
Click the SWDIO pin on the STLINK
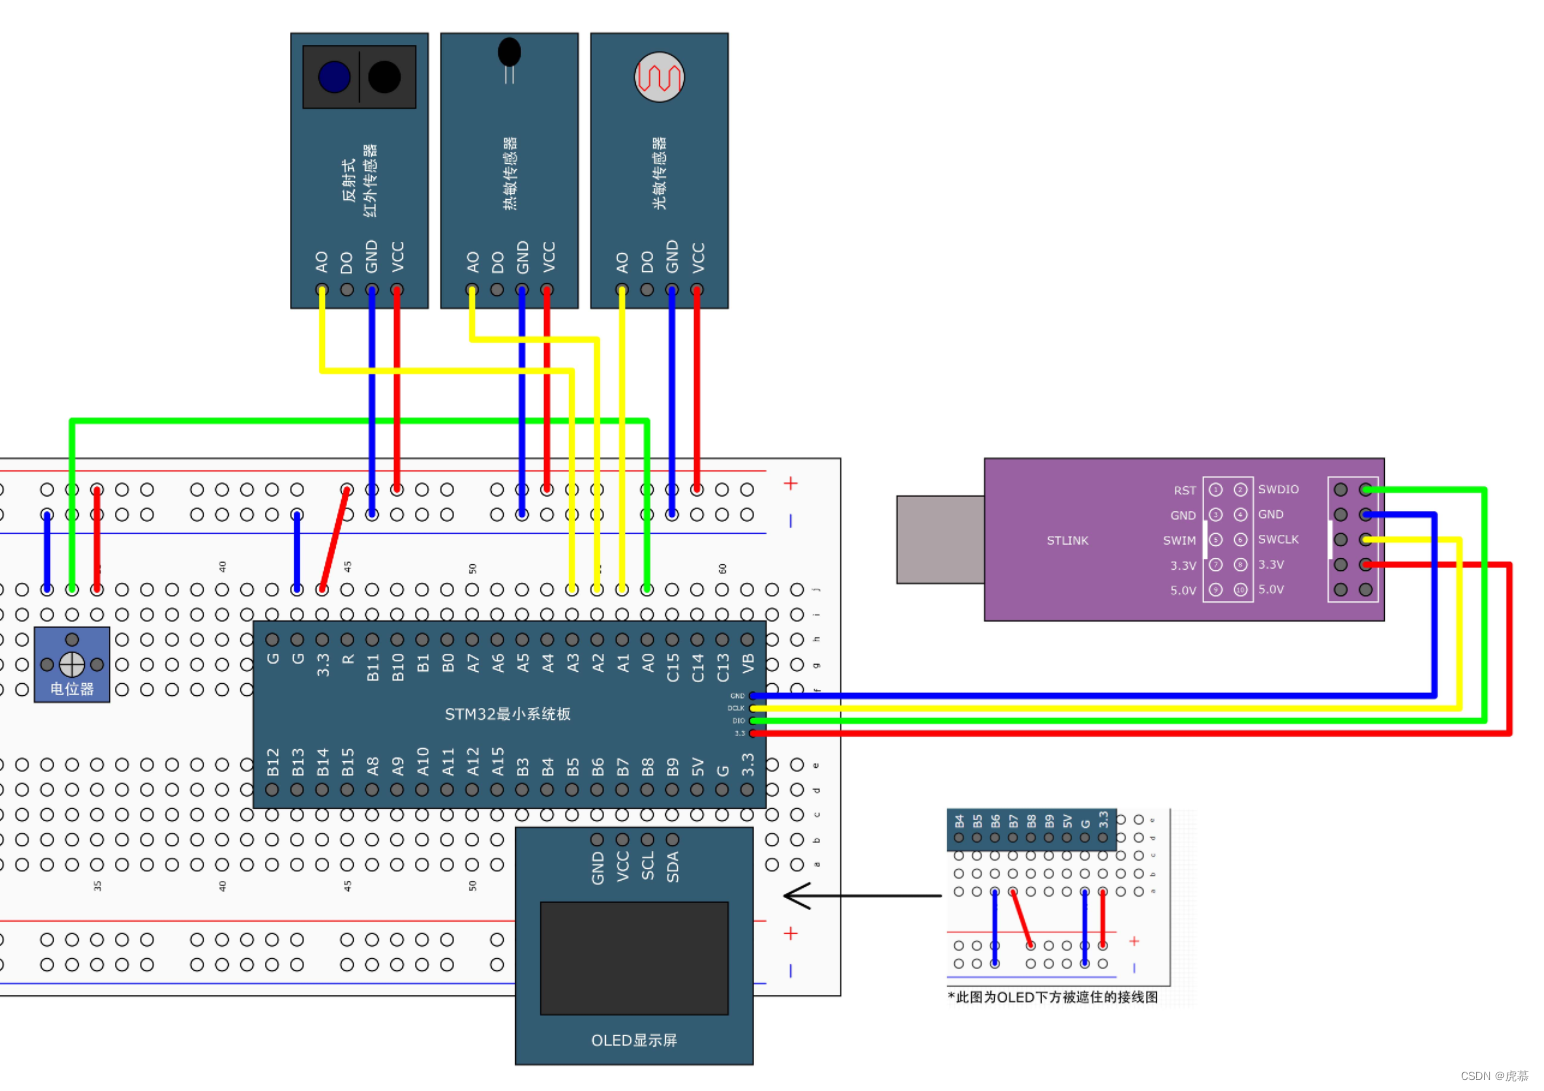[x=1240, y=489]
